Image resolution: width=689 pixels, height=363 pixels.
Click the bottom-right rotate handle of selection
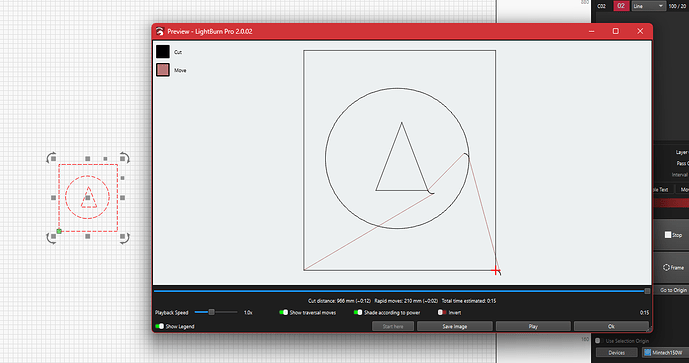124,238
